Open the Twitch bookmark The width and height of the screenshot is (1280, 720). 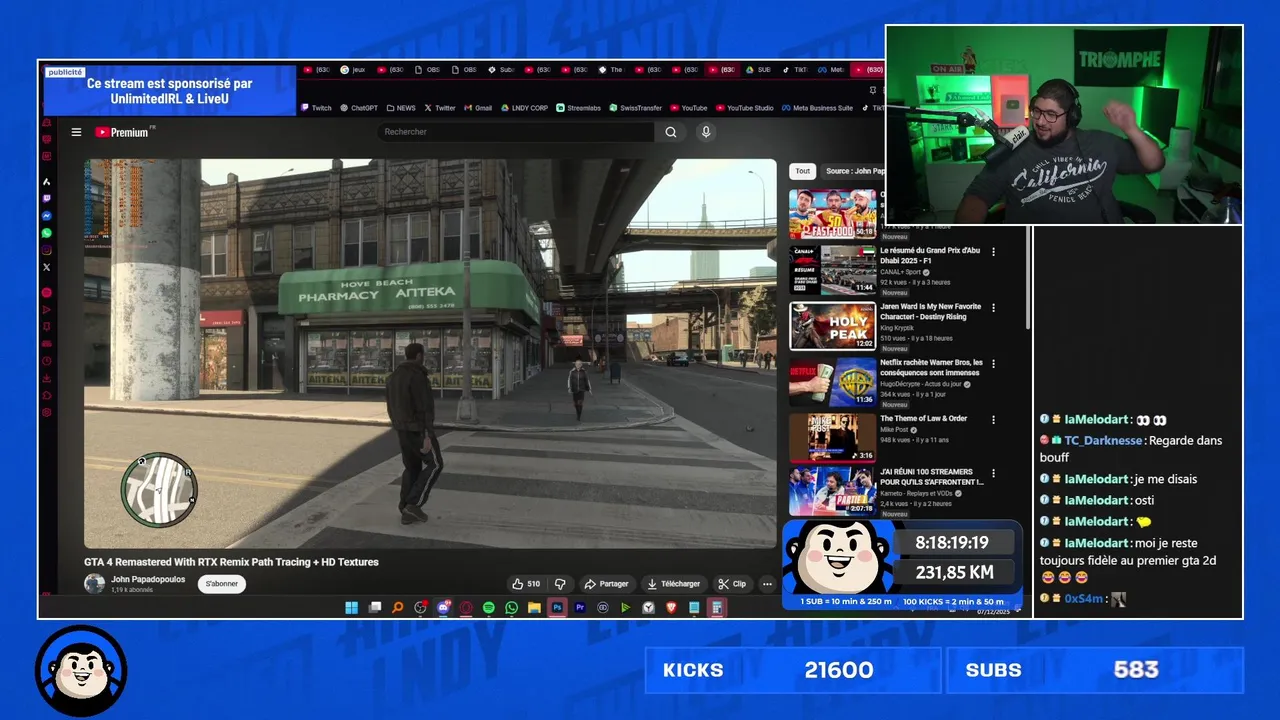pos(316,108)
